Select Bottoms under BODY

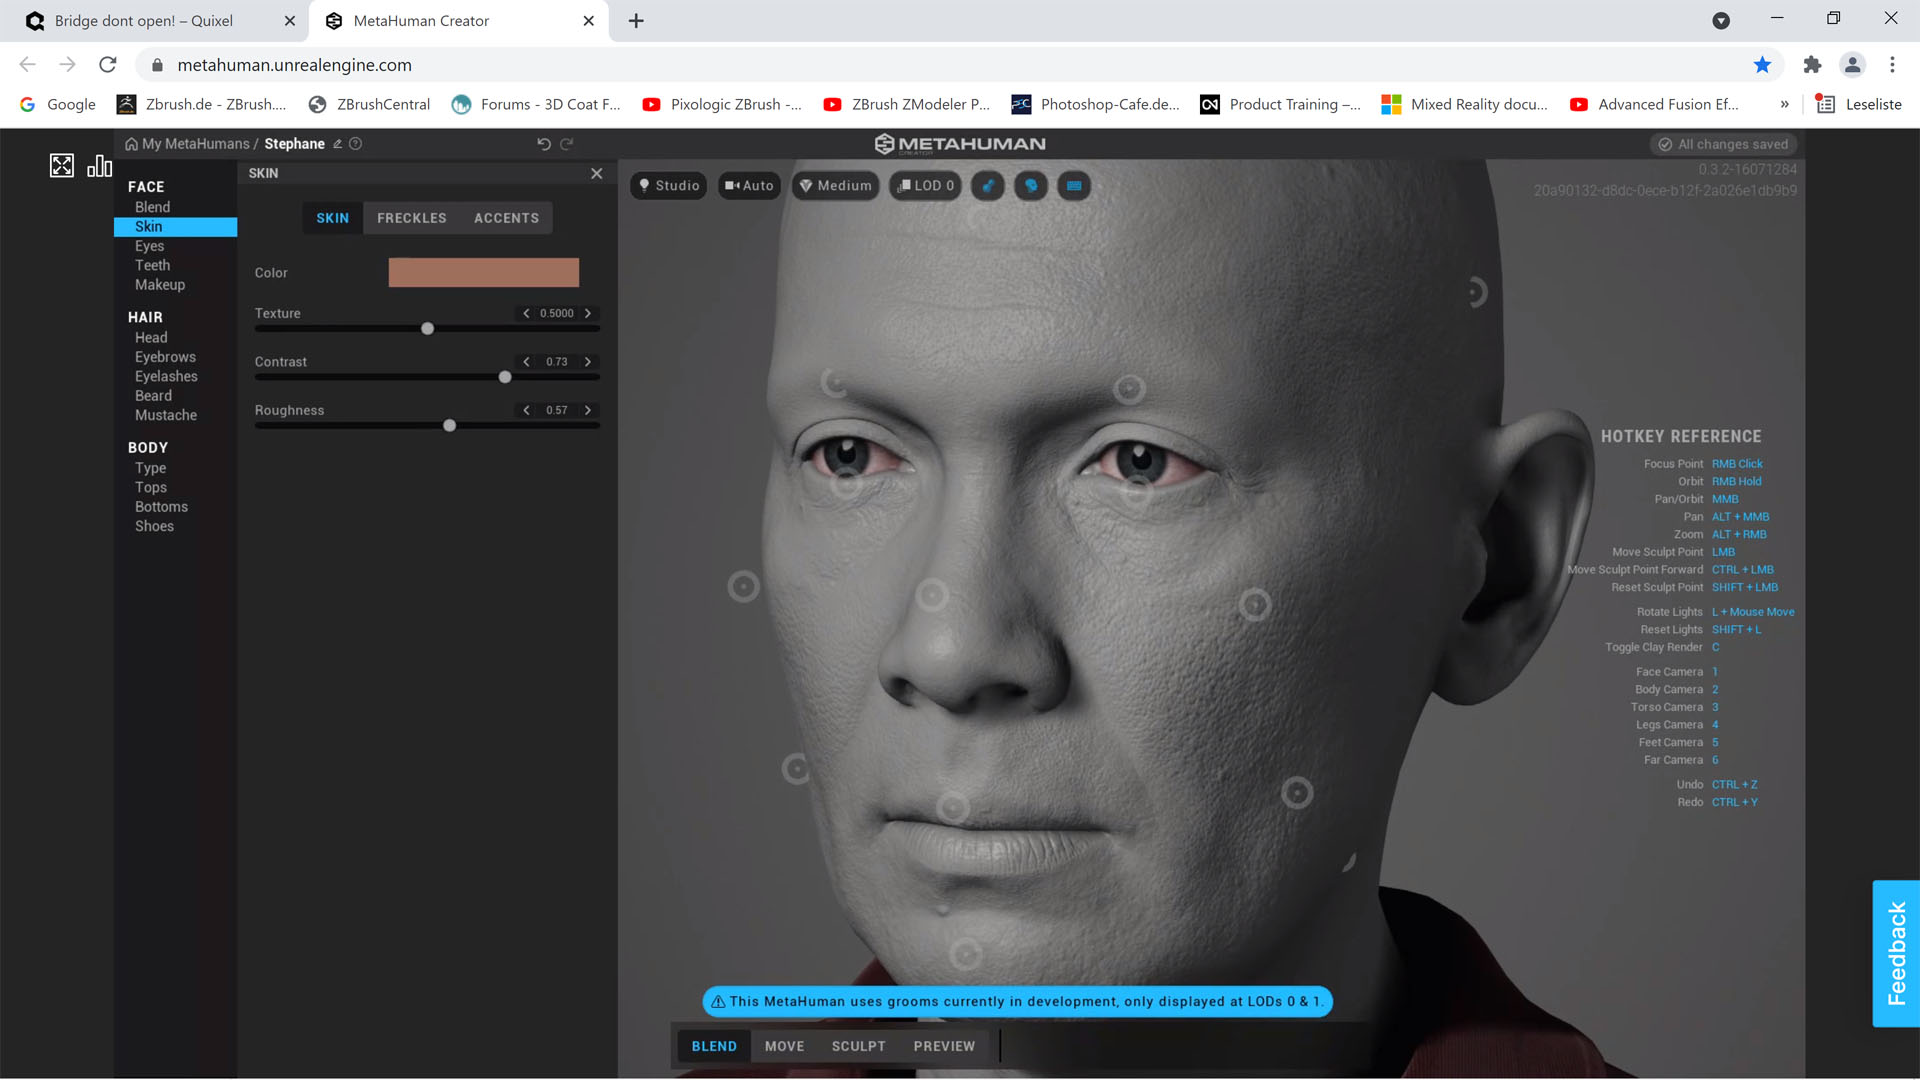pyautogui.click(x=162, y=507)
